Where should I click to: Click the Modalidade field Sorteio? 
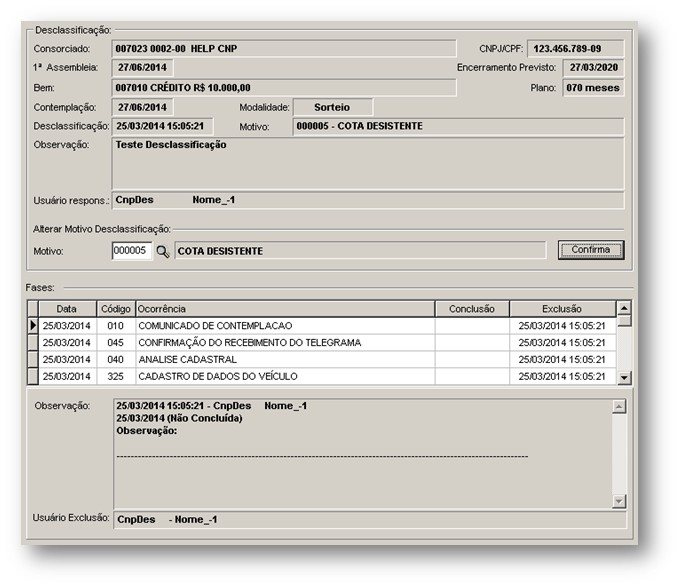[333, 107]
